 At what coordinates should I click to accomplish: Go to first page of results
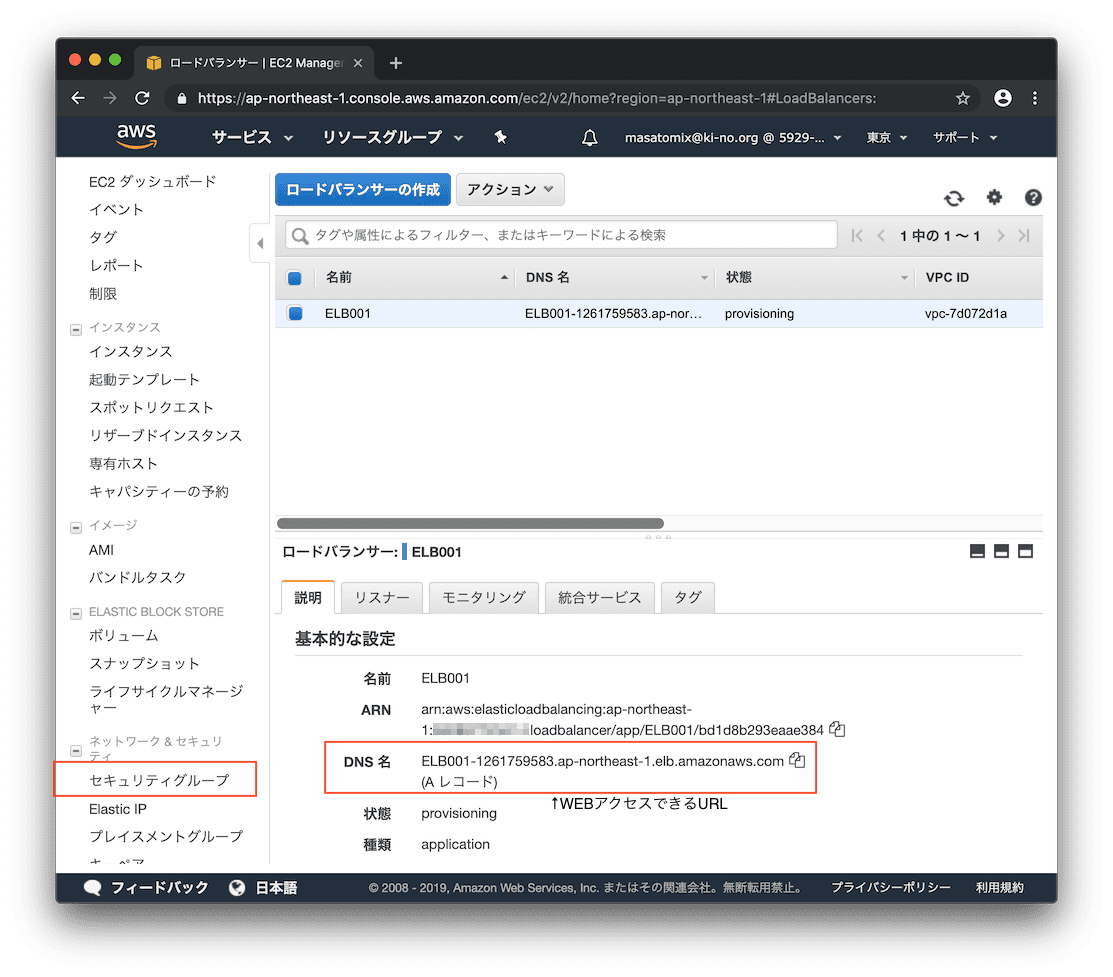point(857,236)
